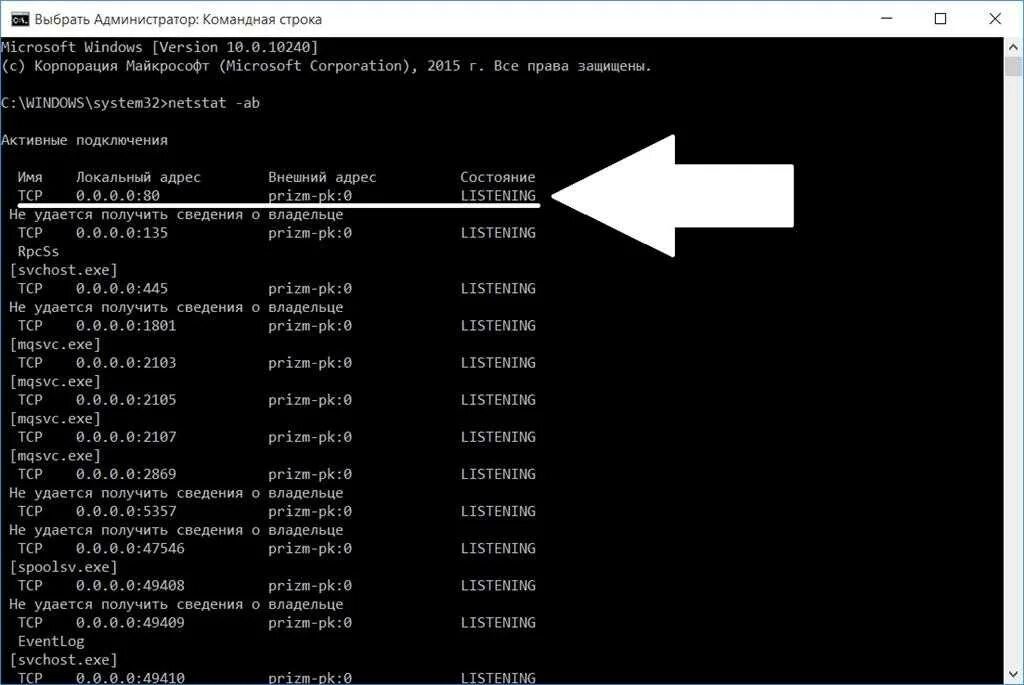Click the '[svchost.exe]' line under RpcSs
The height and width of the screenshot is (685, 1024).
click(x=63, y=270)
